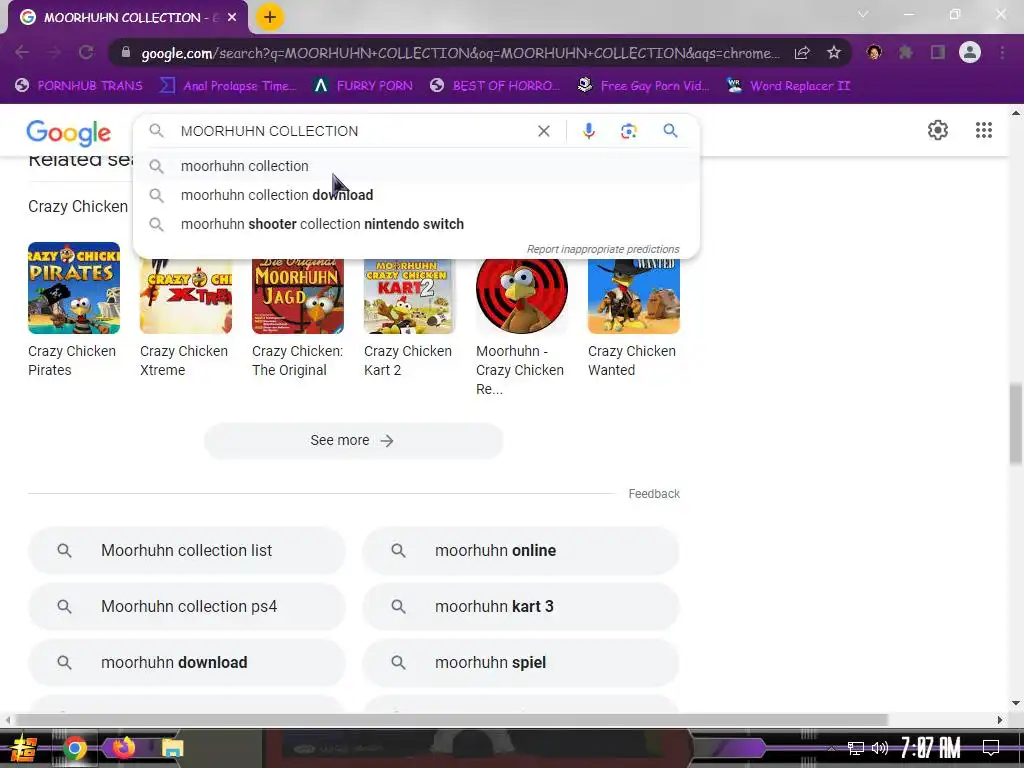The height and width of the screenshot is (768, 1024).
Task: Expand results with See more button
Action: (x=353, y=440)
